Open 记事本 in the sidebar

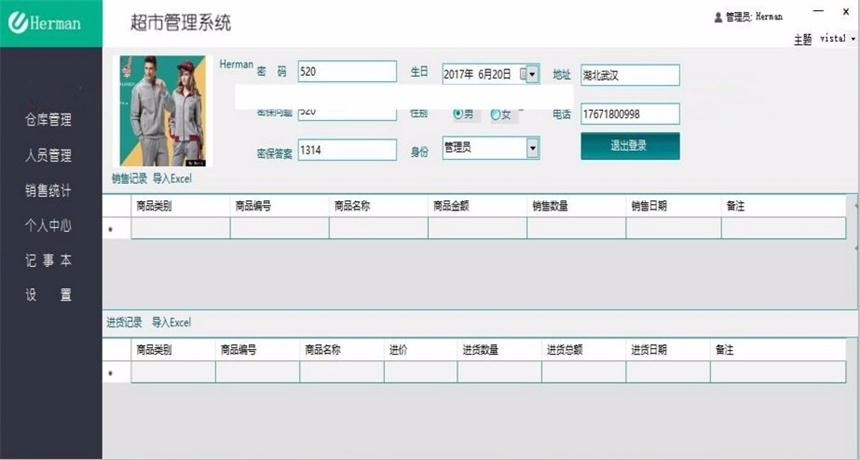pyautogui.click(x=48, y=260)
